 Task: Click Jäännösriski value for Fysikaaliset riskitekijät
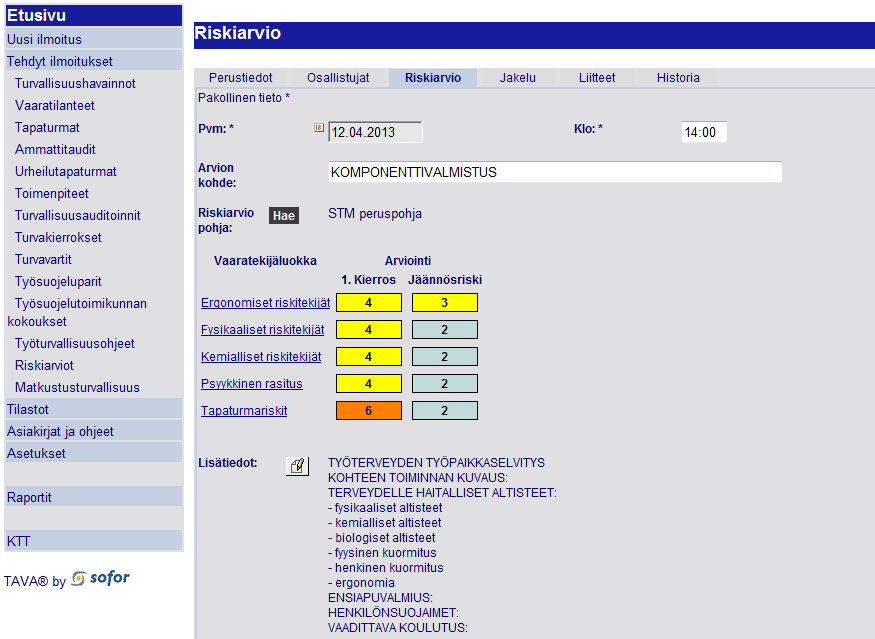[x=445, y=329]
